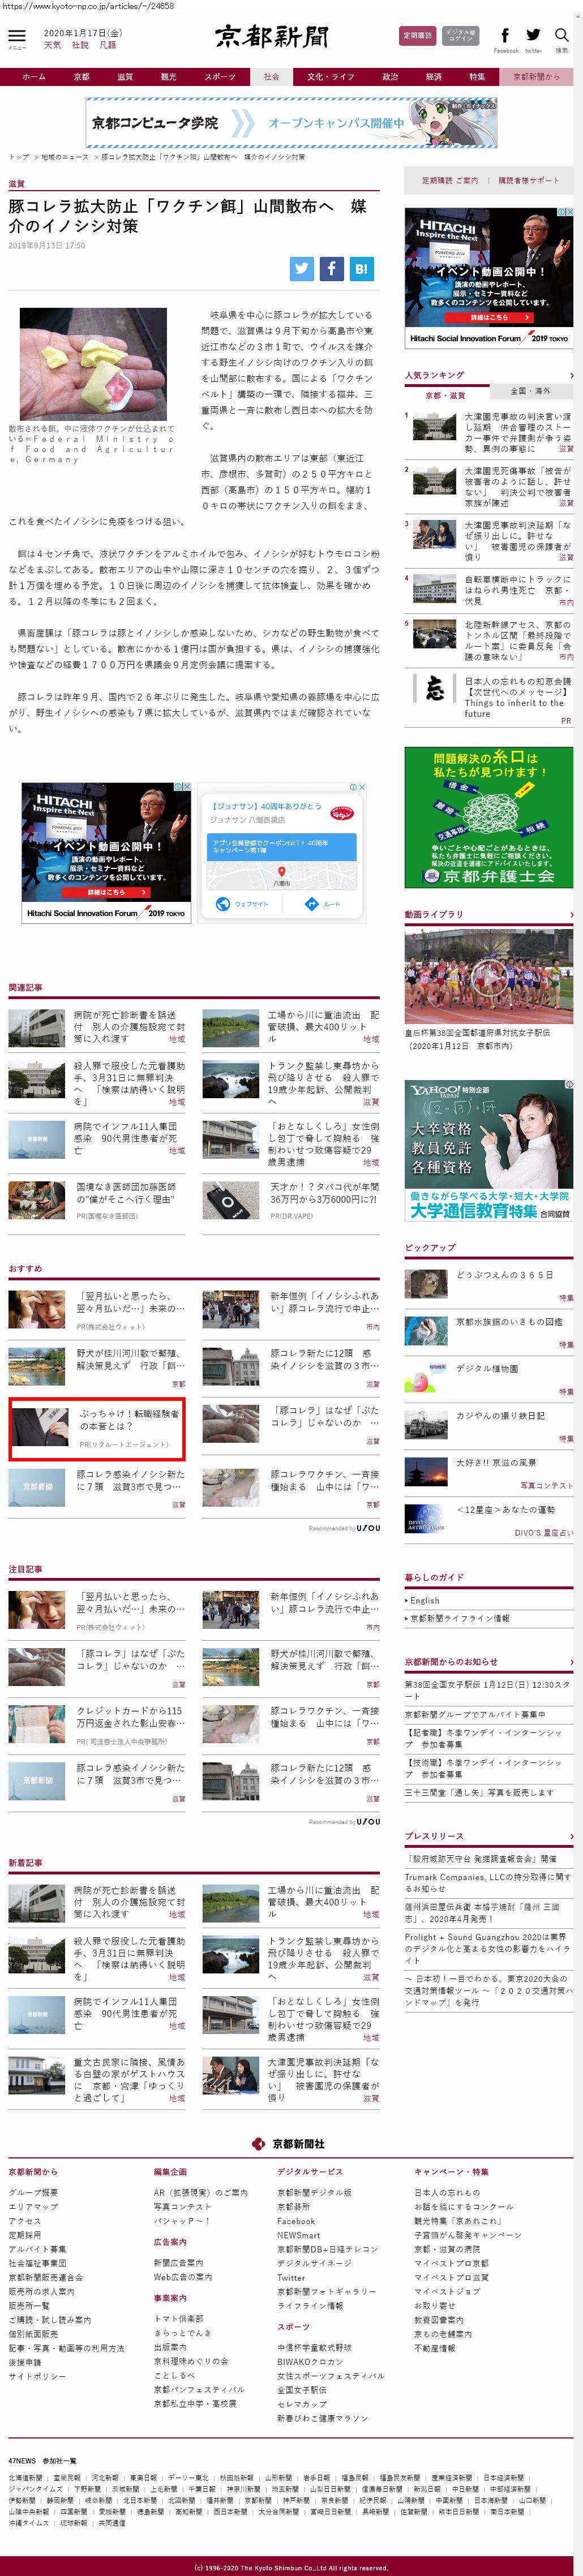The height and width of the screenshot is (2576, 583).
Task: Open the 京都新聞社 footer logo
Action: pos(289,2143)
